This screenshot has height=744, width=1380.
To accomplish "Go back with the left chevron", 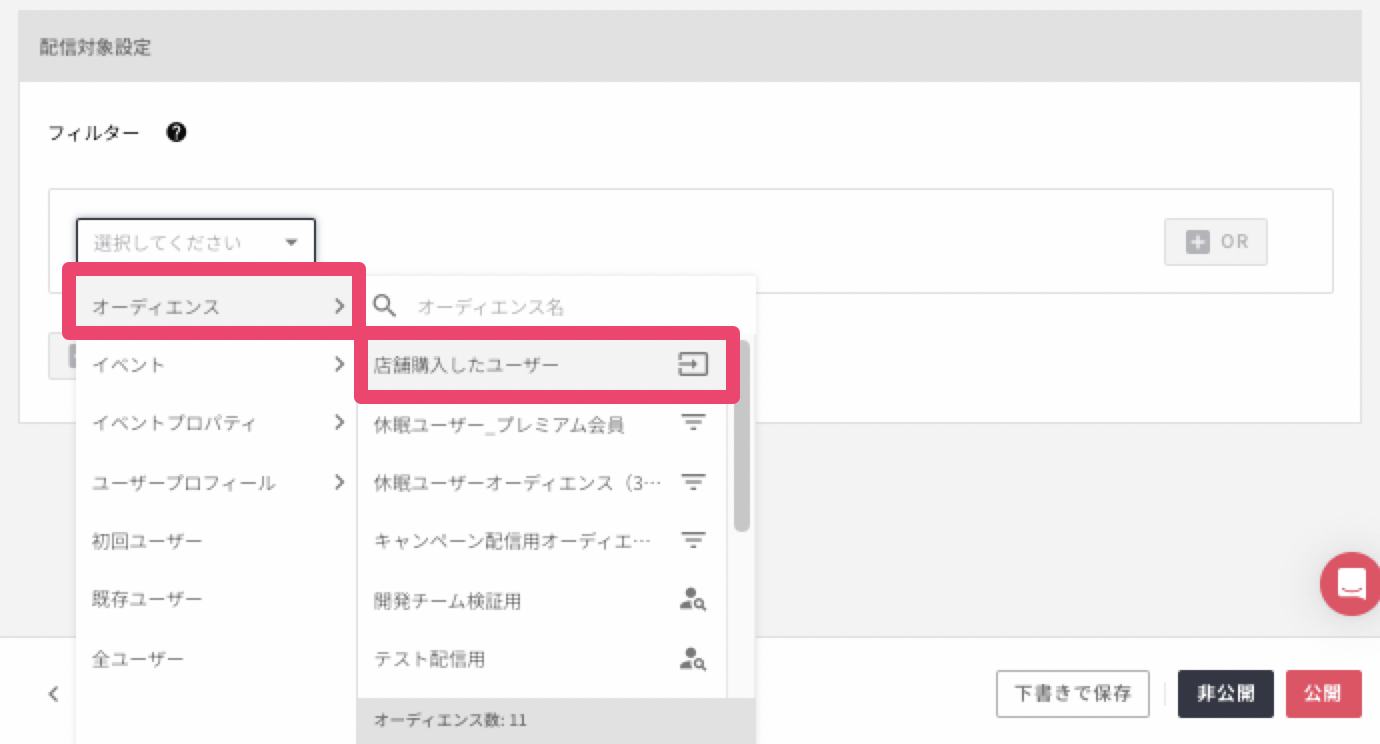I will [x=54, y=694].
